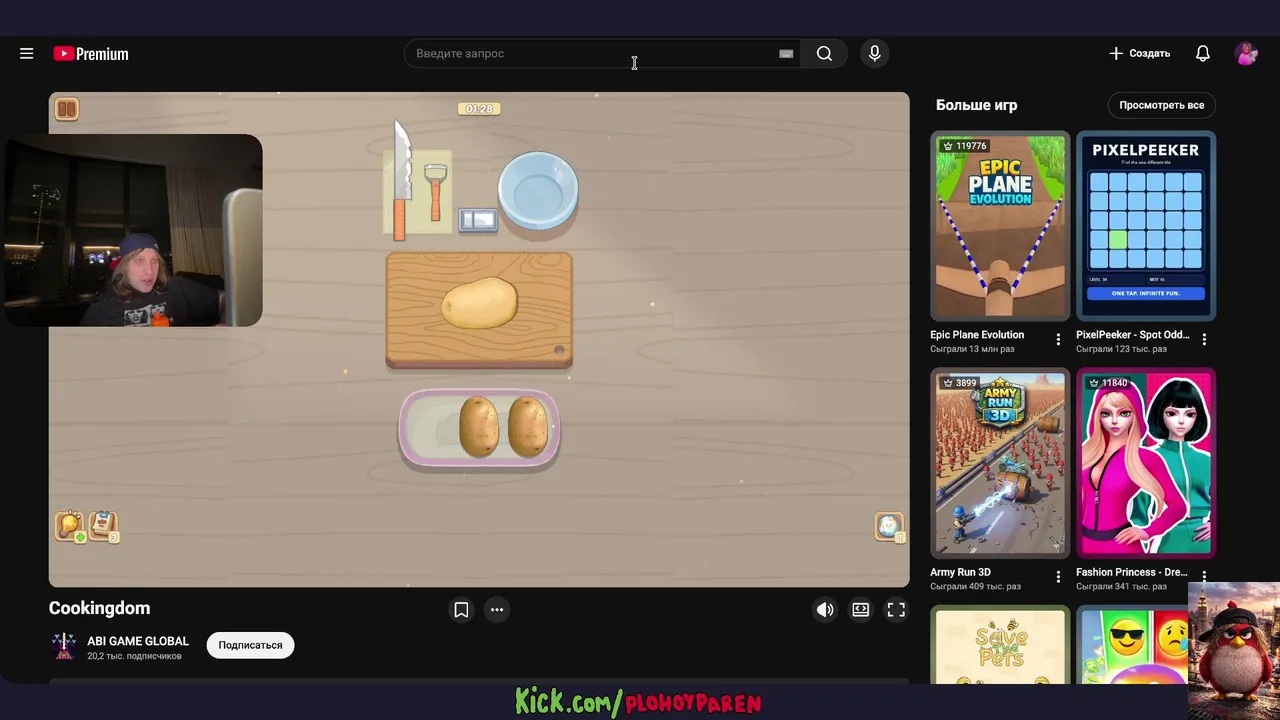Open the "Epic Plane Evolution" title link
Image resolution: width=1280 pixels, height=720 pixels.
click(x=977, y=335)
